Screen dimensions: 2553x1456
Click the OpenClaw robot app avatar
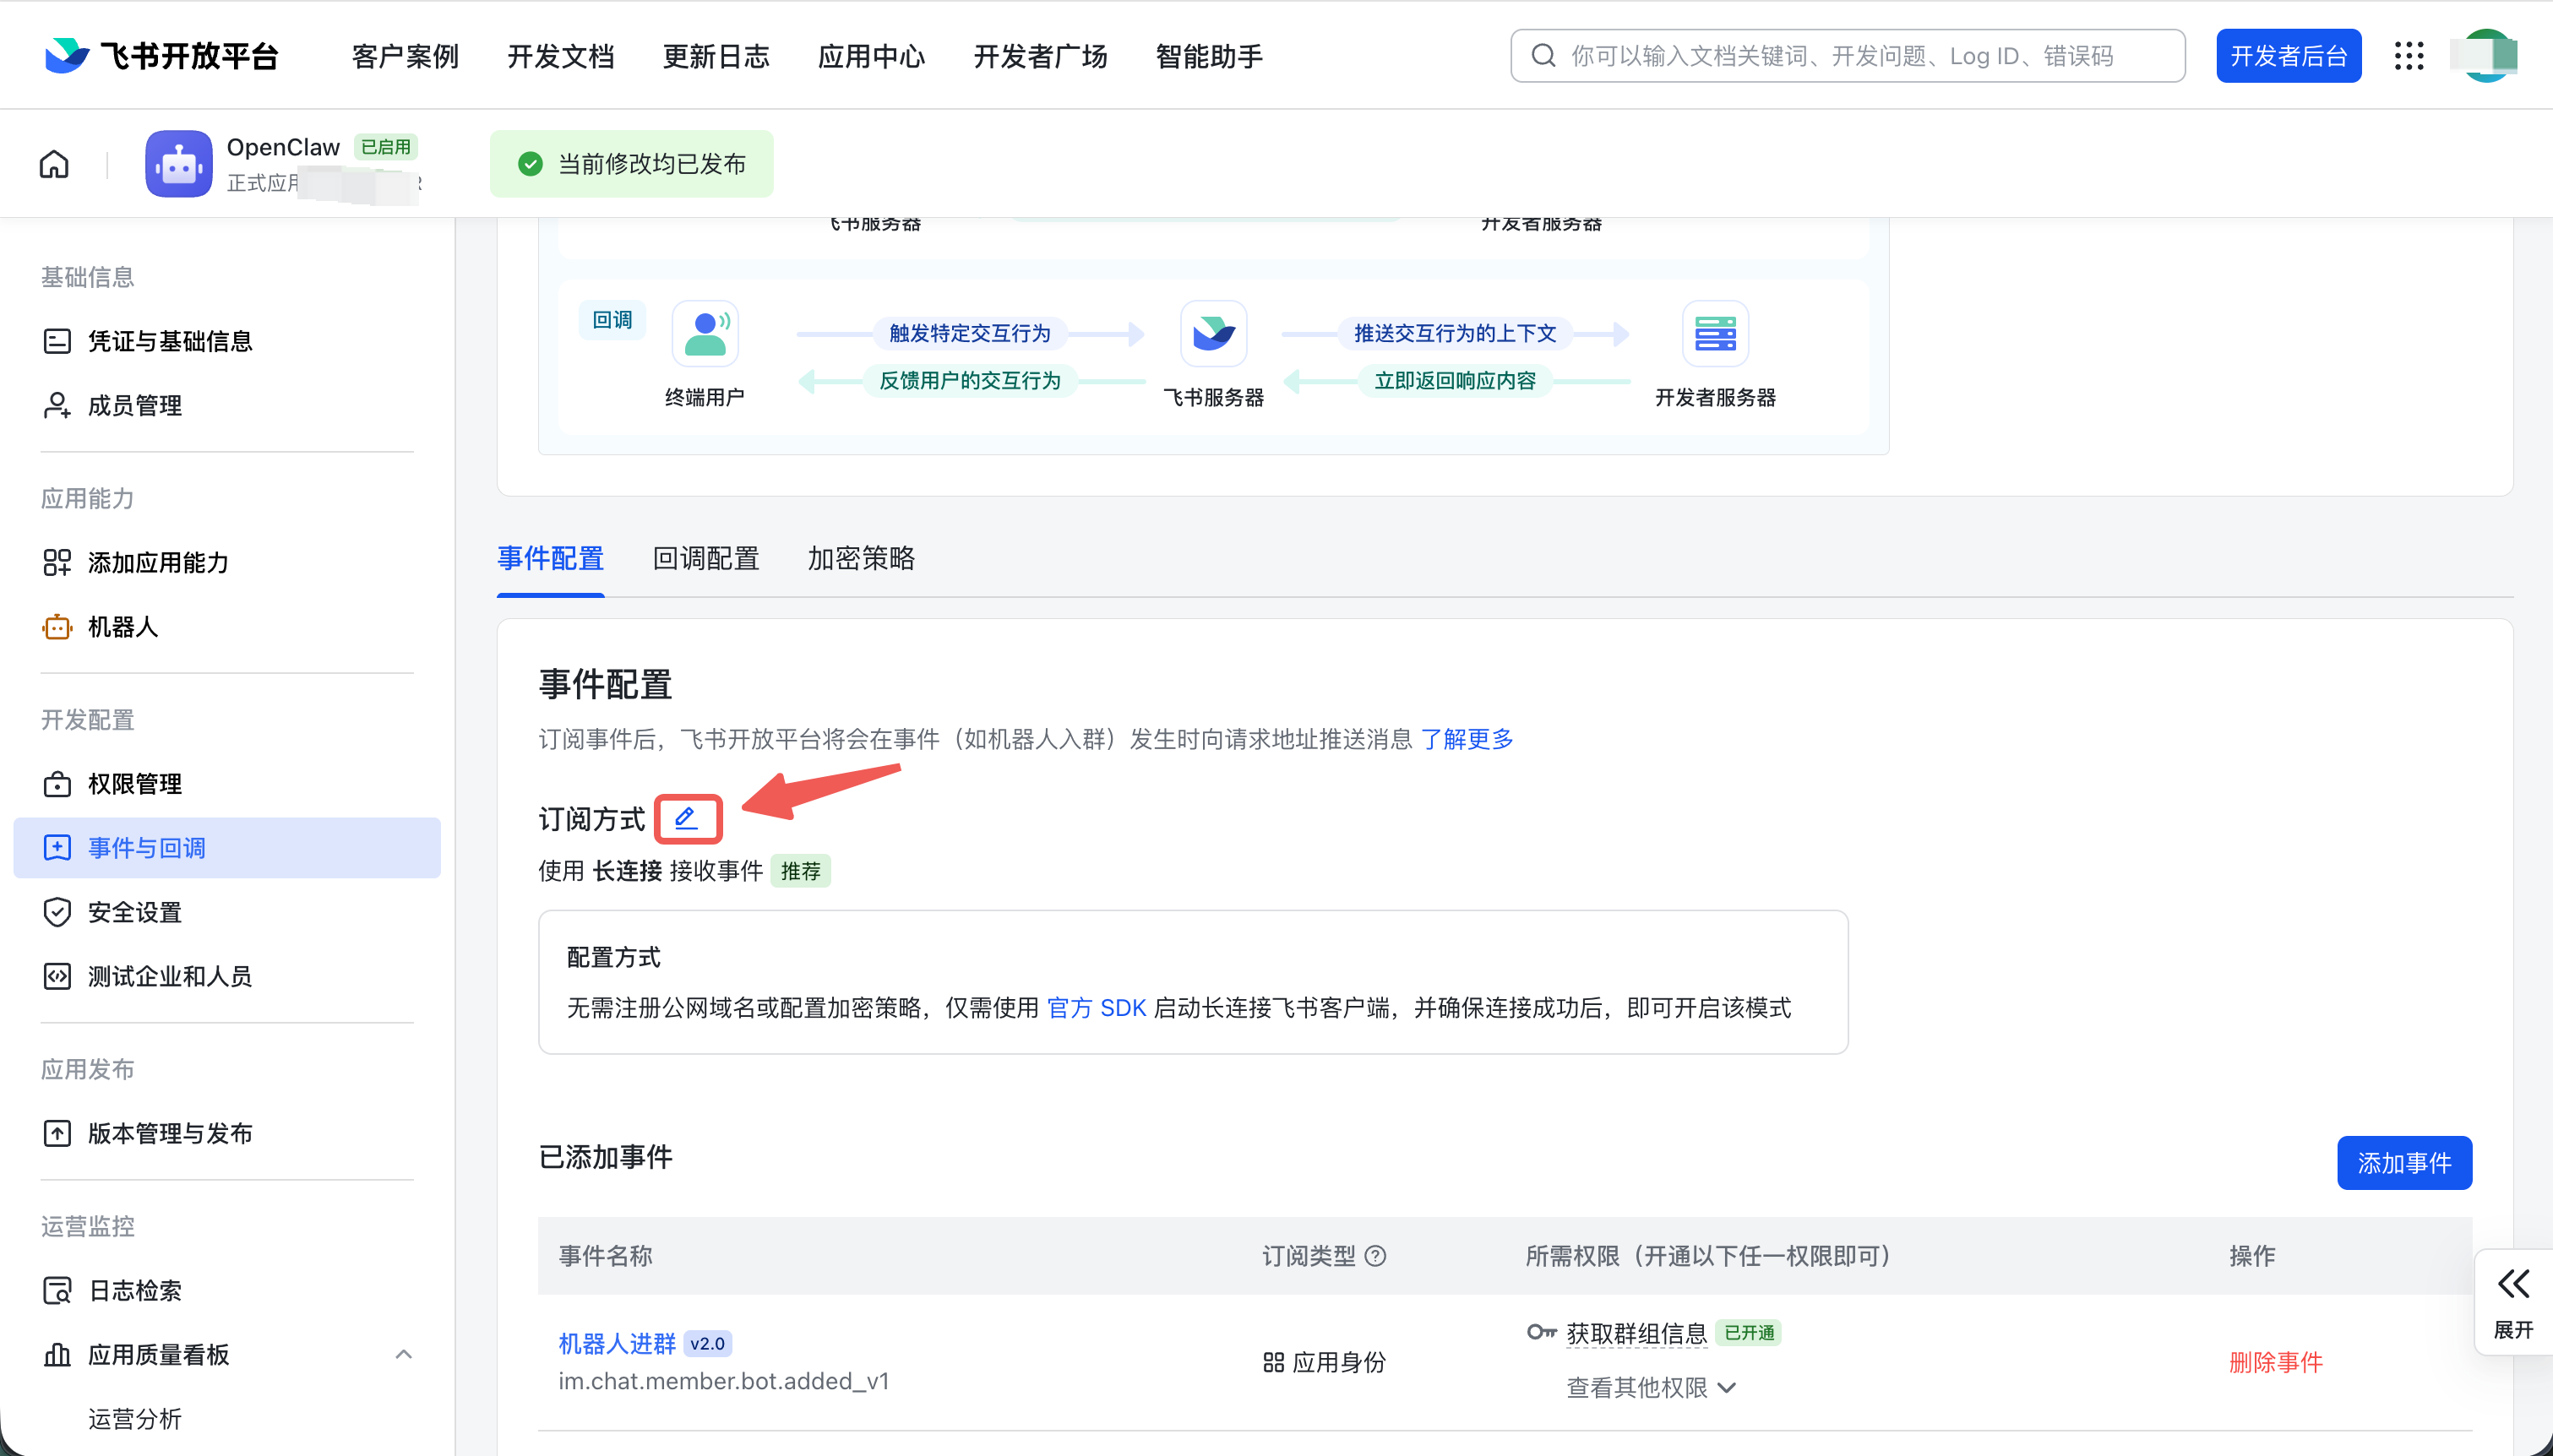coord(178,163)
